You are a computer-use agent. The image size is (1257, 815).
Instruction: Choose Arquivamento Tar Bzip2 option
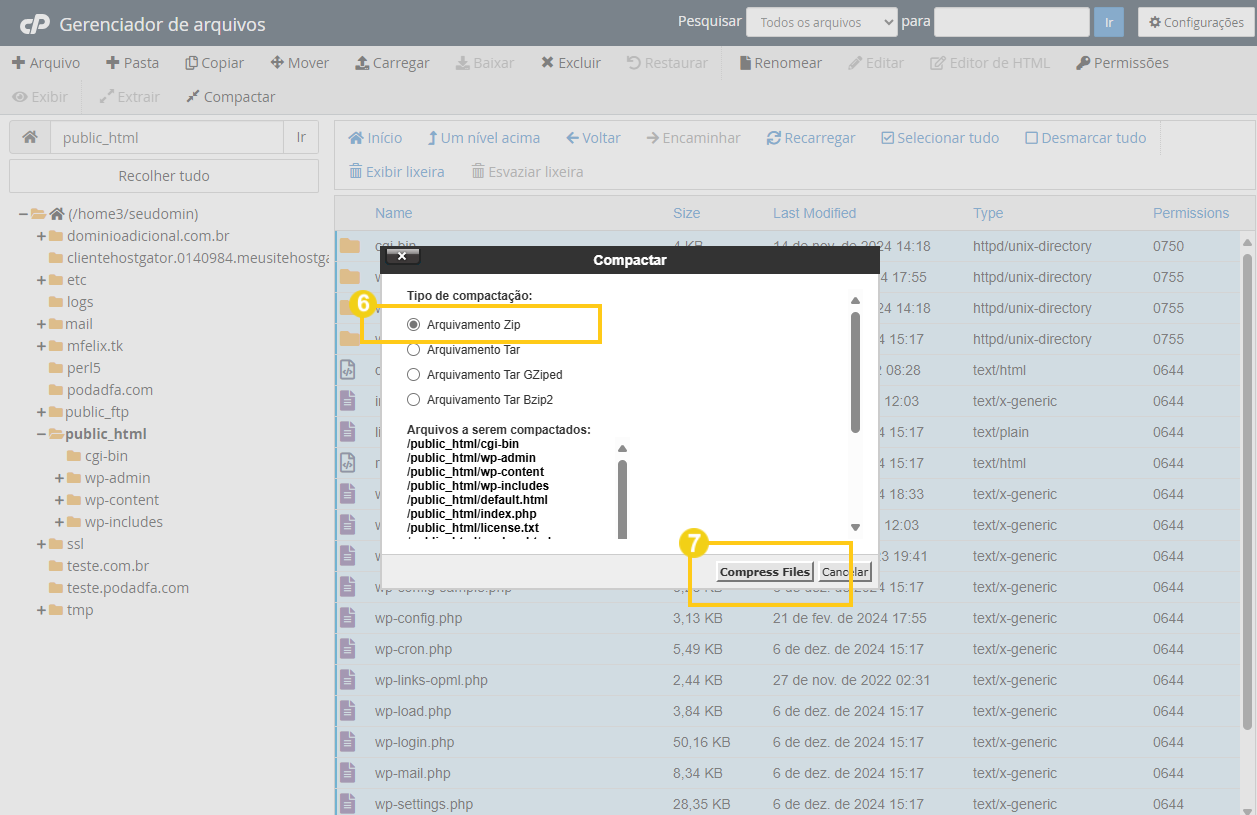click(x=414, y=400)
